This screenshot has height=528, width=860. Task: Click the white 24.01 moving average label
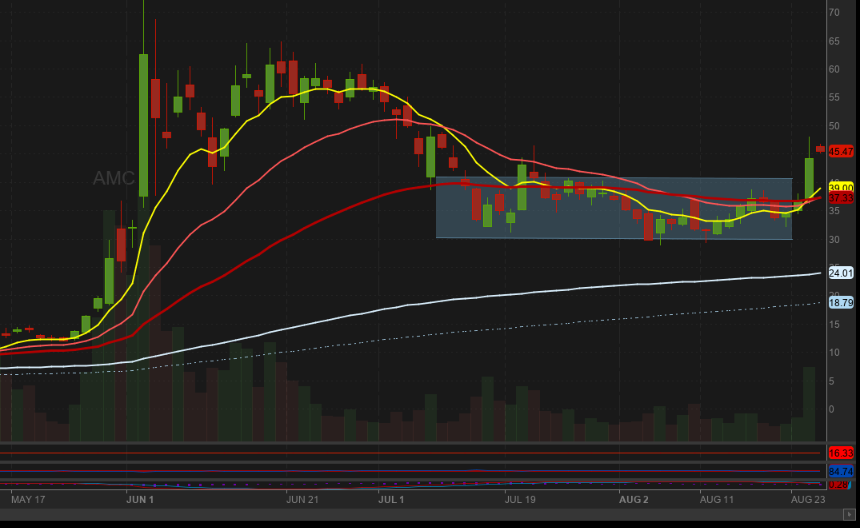click(840, 273)
